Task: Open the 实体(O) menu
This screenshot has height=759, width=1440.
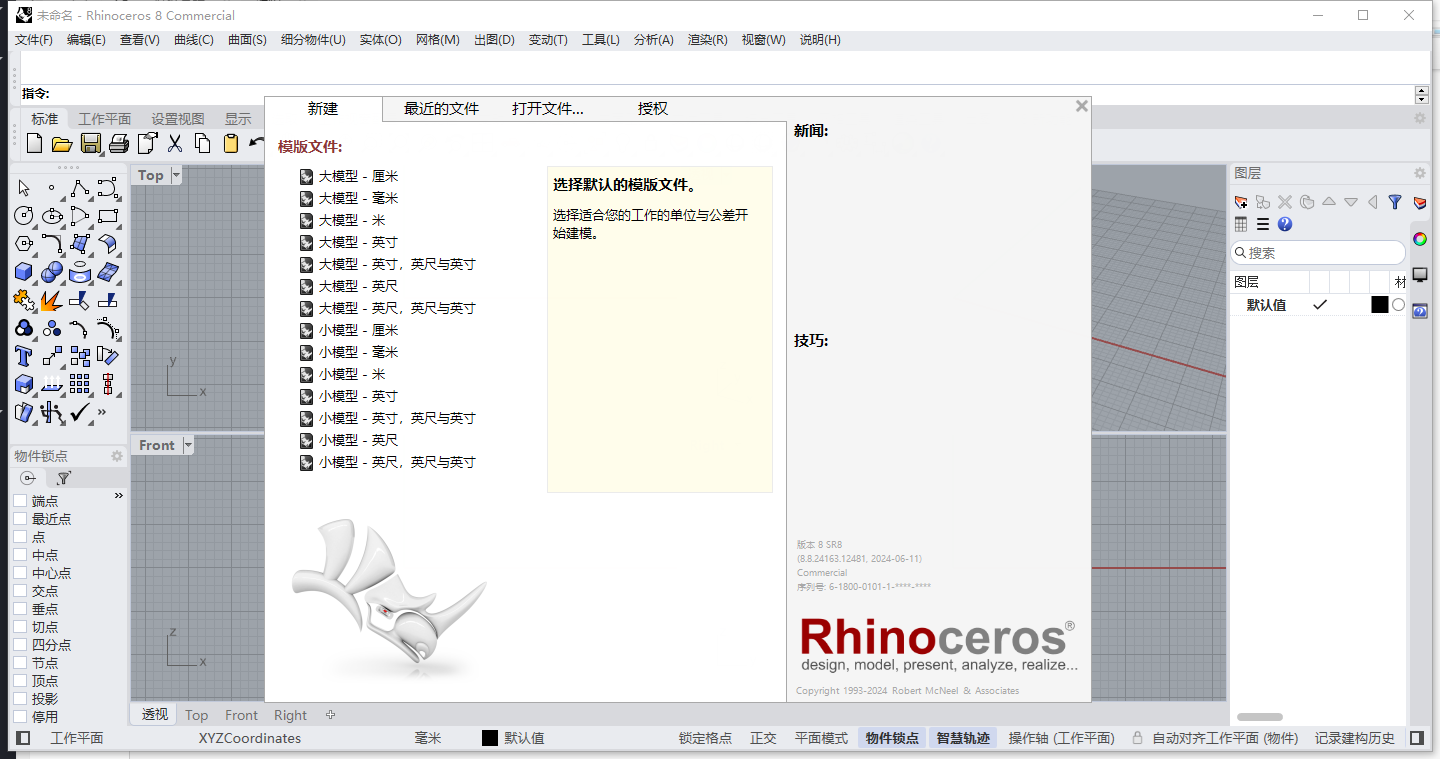Action: (380, 40)
